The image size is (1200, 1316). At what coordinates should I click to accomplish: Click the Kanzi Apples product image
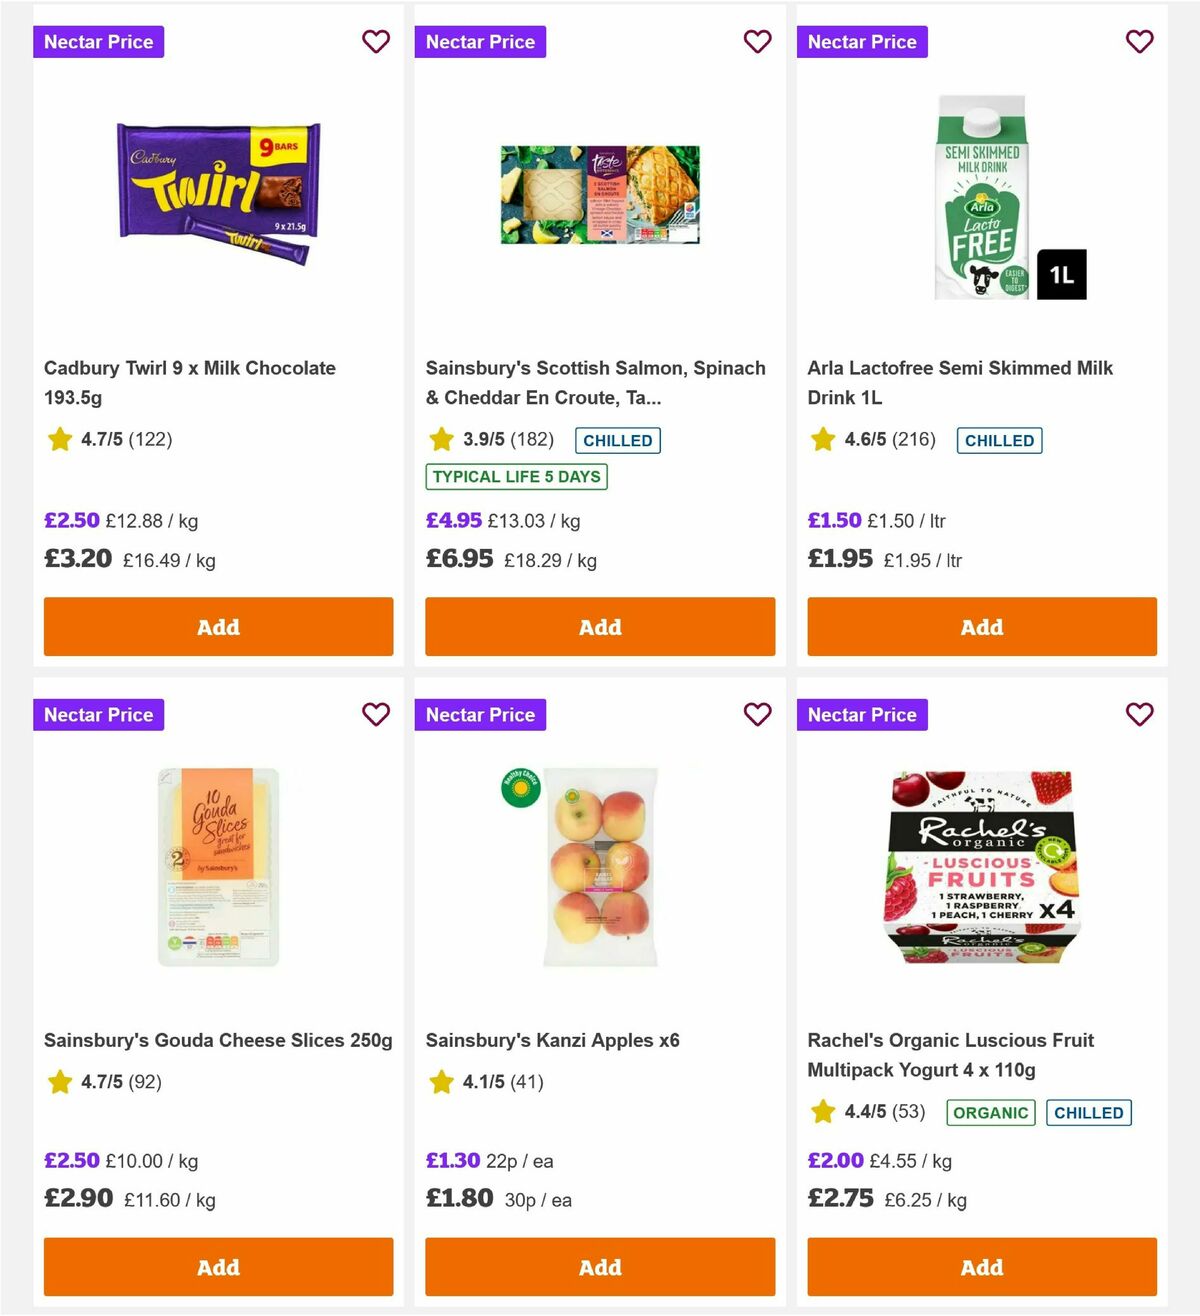[x=600, y=866]
